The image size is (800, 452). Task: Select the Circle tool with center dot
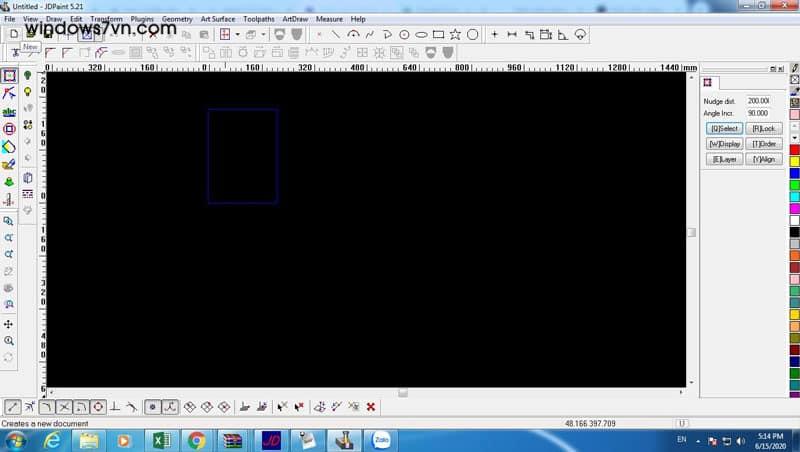404,35
